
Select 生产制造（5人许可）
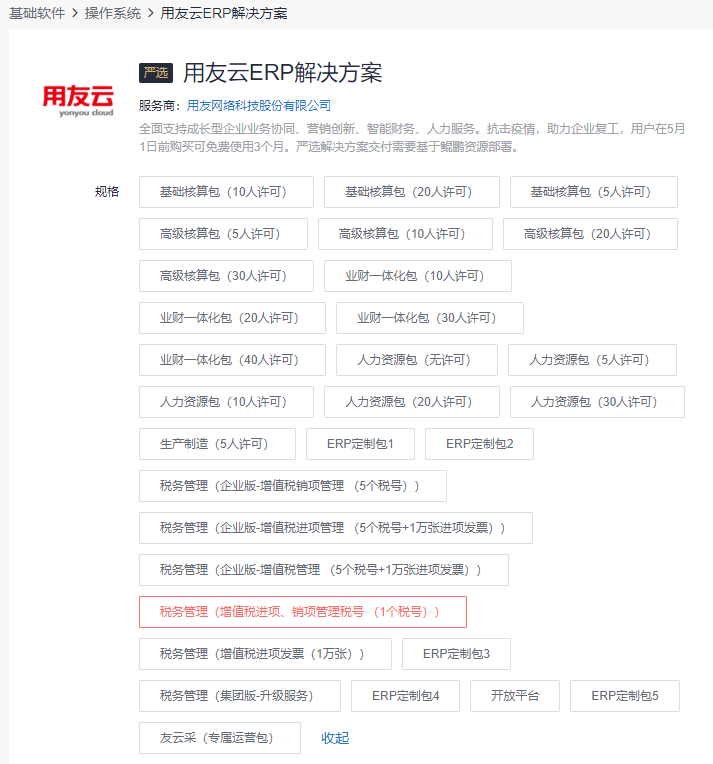217,444
